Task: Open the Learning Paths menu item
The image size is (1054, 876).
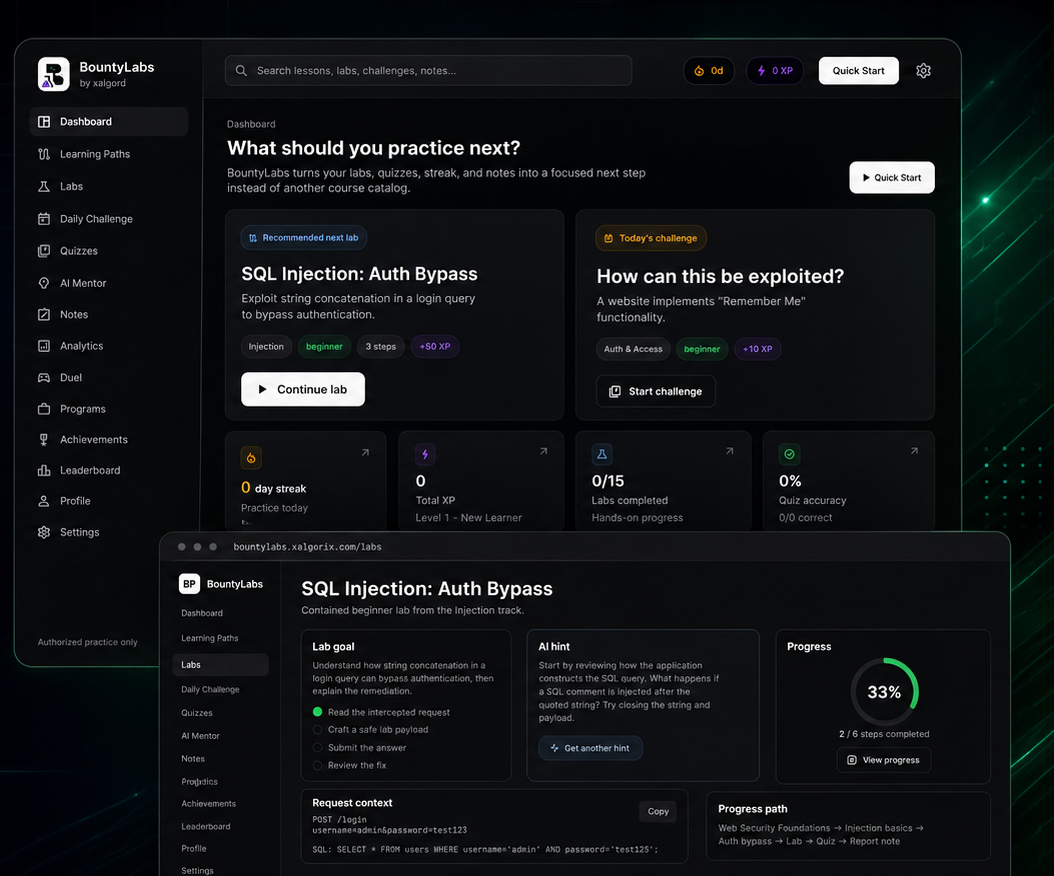Action: point(109,154)
